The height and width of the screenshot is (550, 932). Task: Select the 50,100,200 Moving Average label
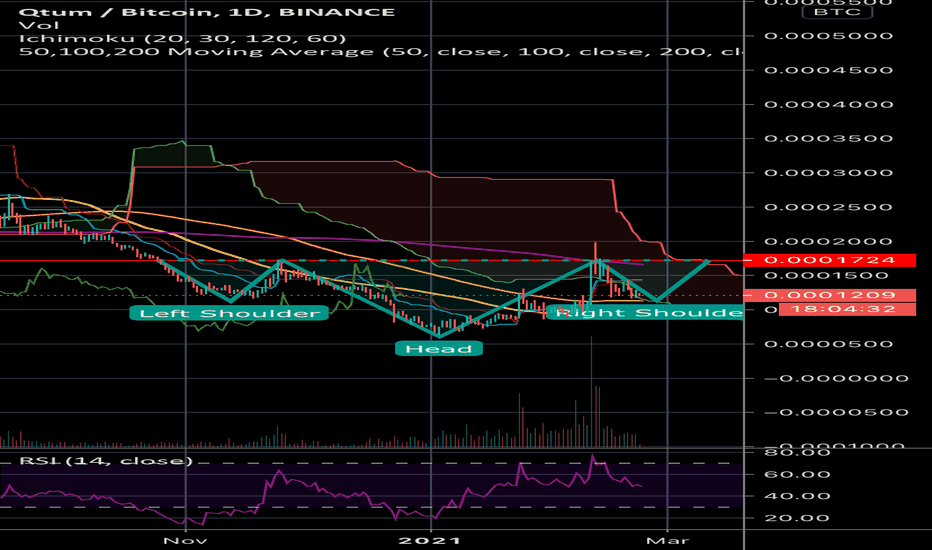380,52
